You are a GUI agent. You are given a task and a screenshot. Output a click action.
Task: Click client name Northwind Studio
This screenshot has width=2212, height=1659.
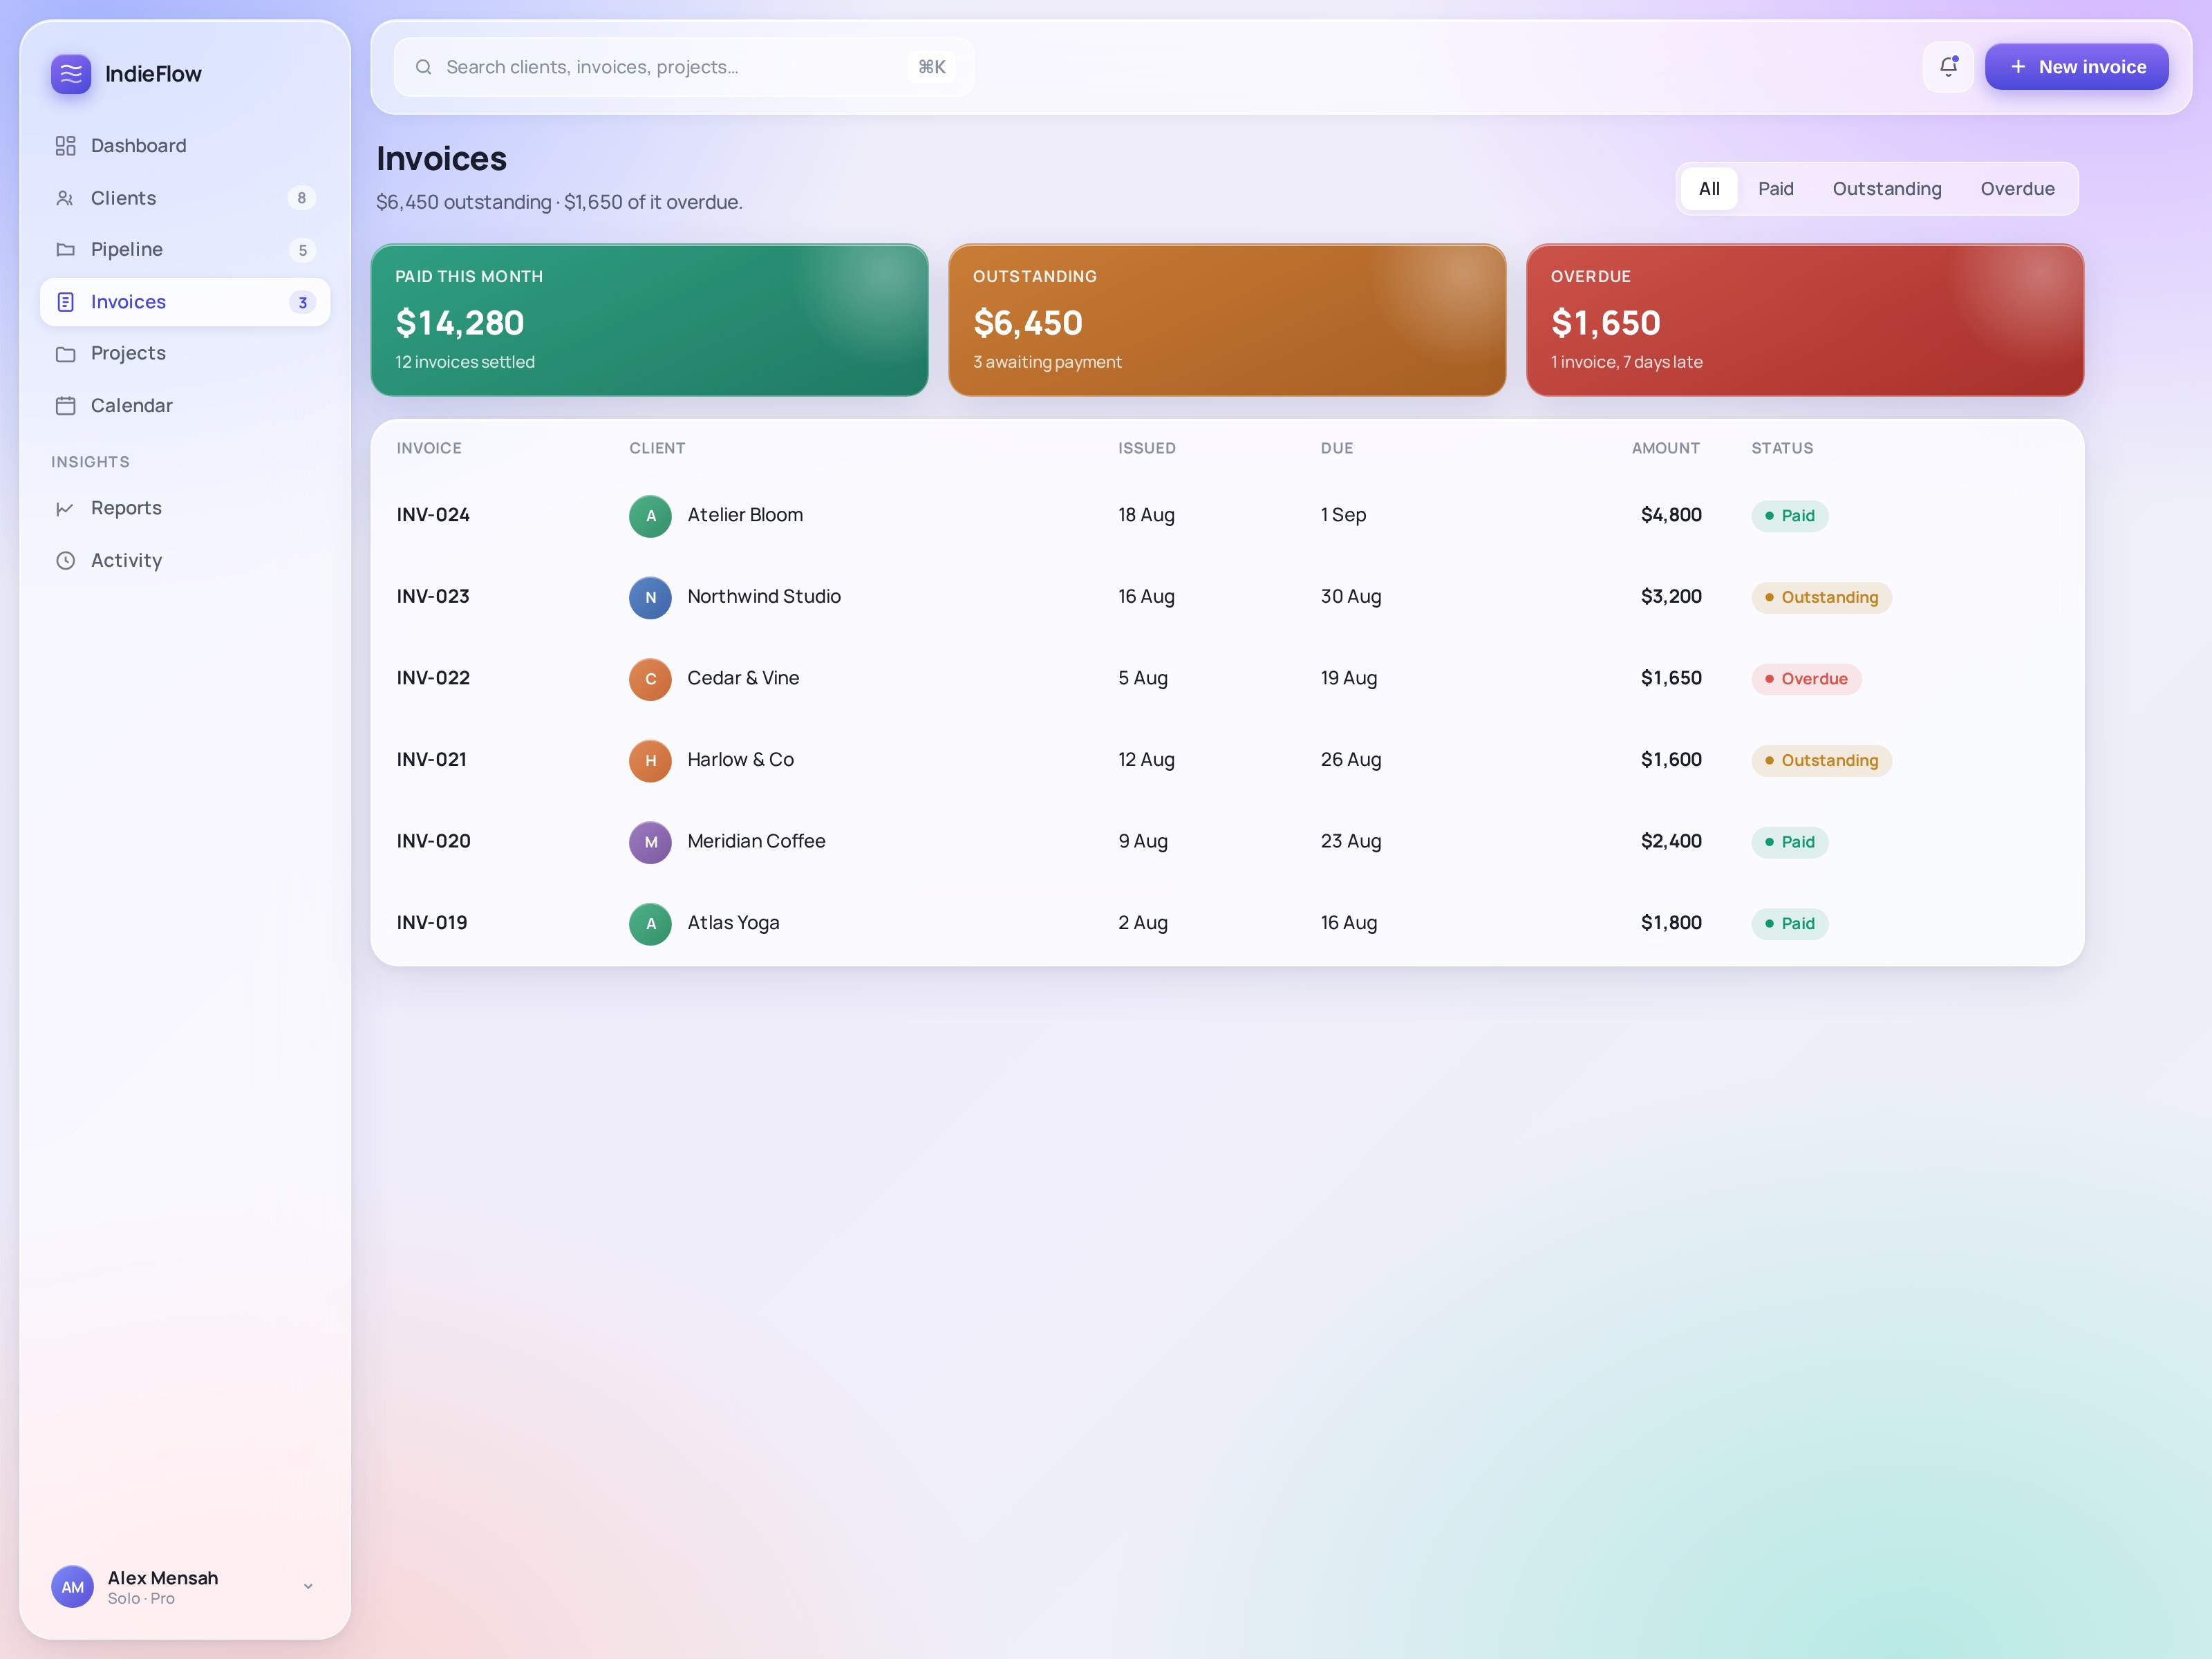pos(764,597)
